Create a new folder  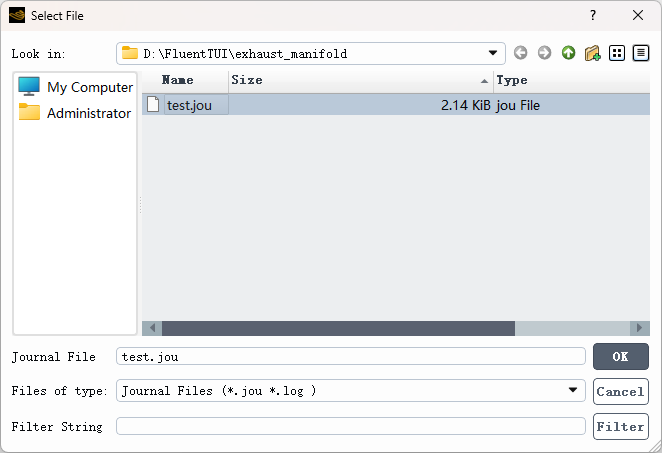[593, 53]
